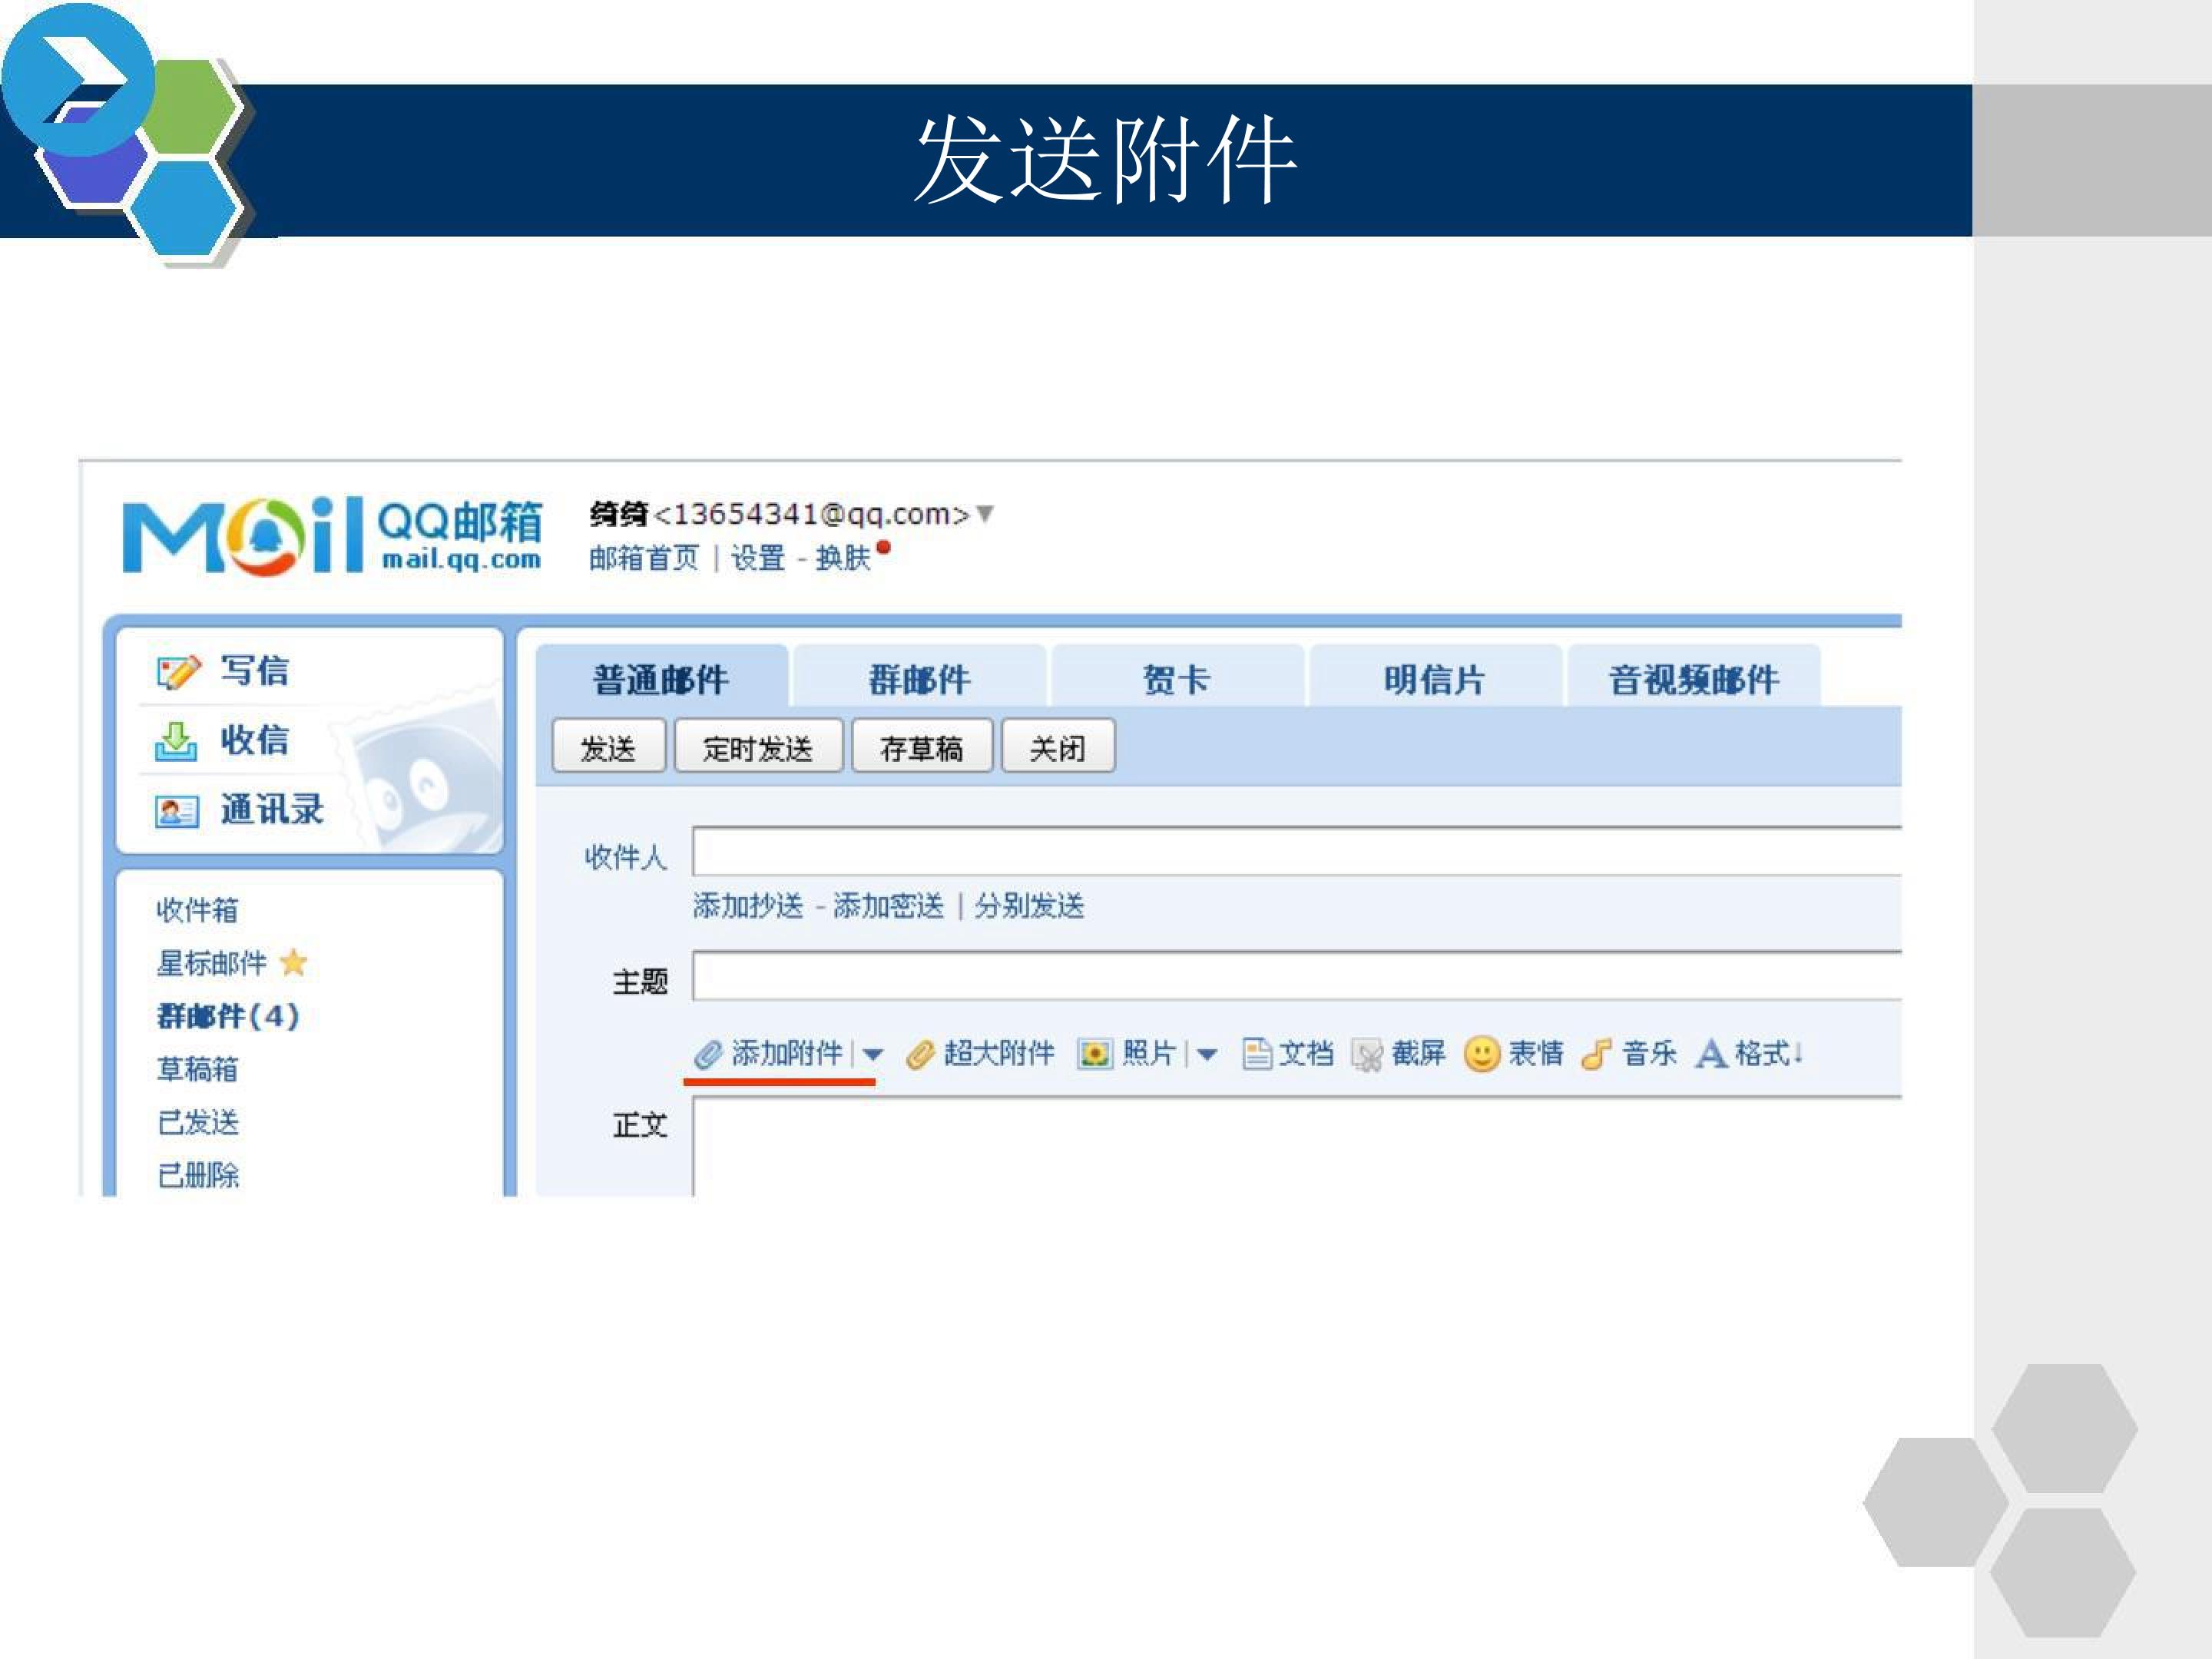2212x1659 pixels.
Task: Open the account dropdown beside the email address
Action: (x=984, y=513)
